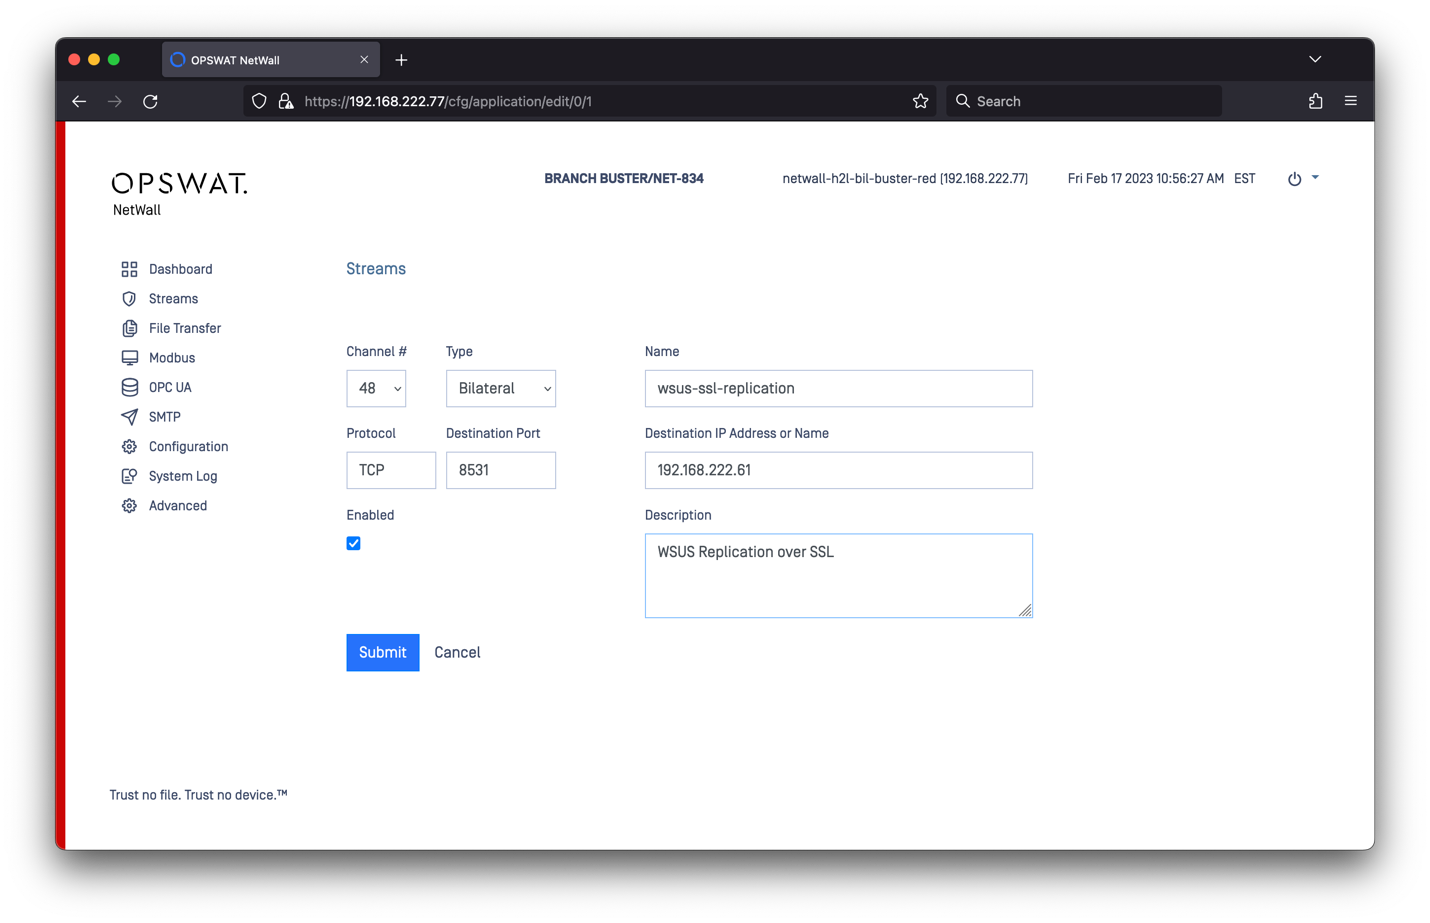The image size is (1430, 923).
Task: Expand the list all tabs chevron
Action: 1315,60
